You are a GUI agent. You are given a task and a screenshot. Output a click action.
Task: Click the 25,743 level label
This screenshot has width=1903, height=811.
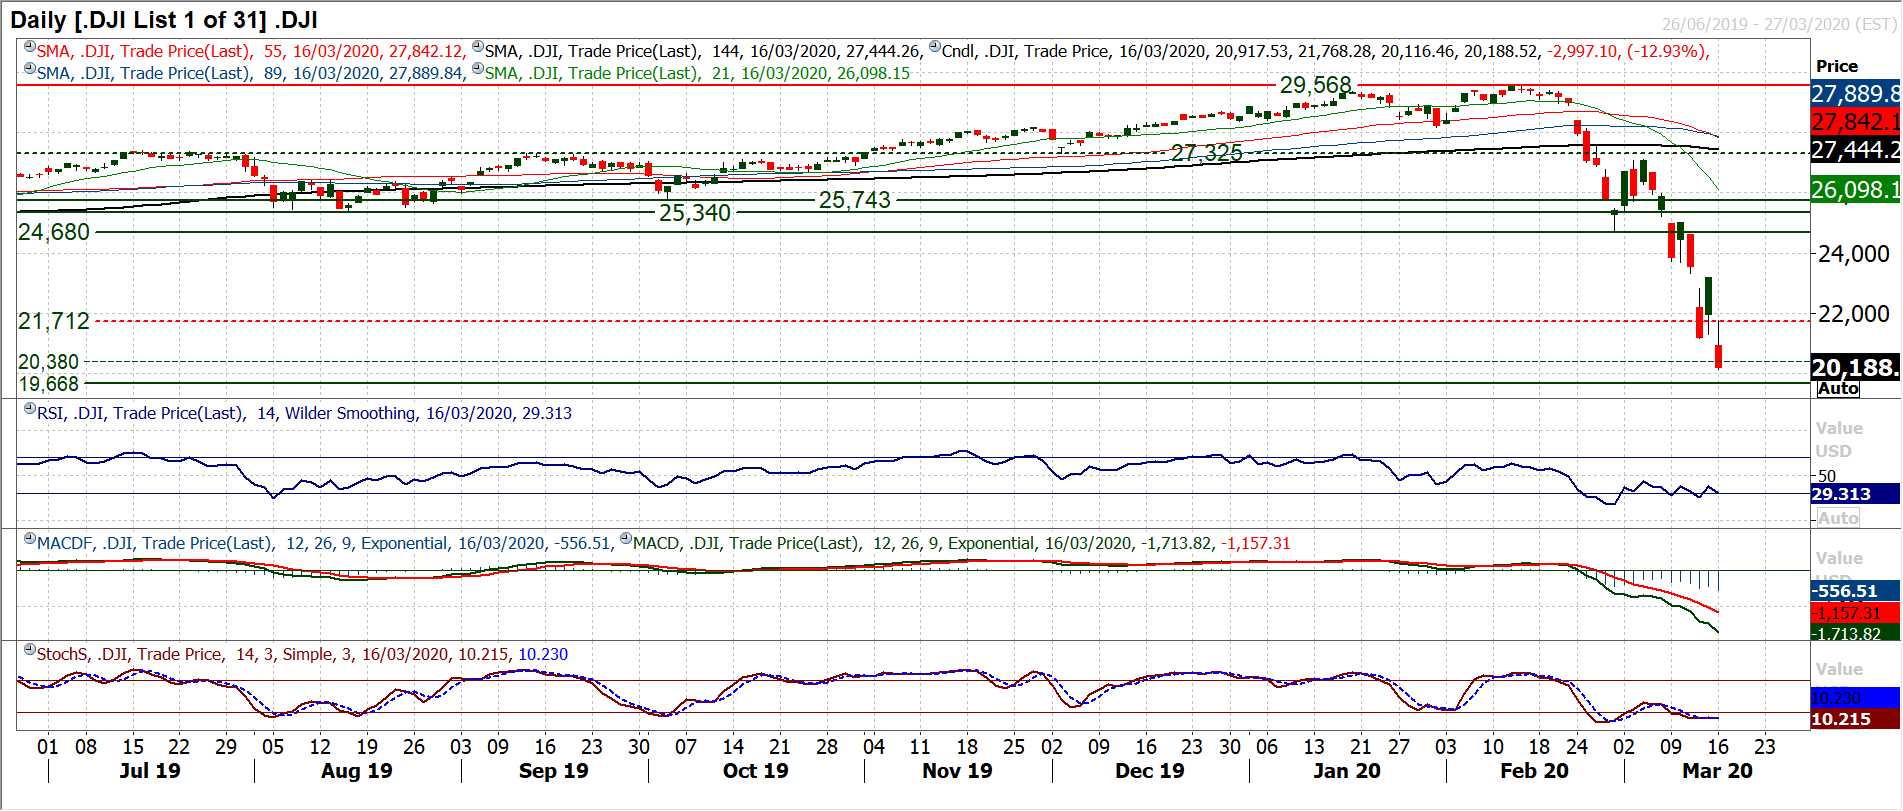click(x=855, y=200)
